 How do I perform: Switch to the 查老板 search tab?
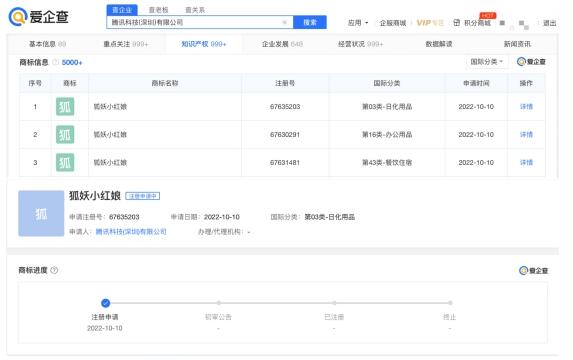click(x=158, y=10)
